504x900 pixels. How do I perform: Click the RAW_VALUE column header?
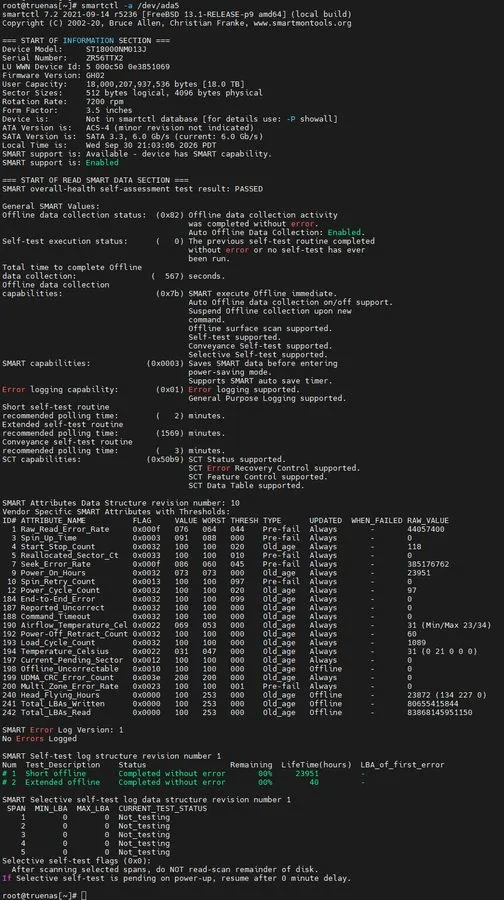coord(428,521)
